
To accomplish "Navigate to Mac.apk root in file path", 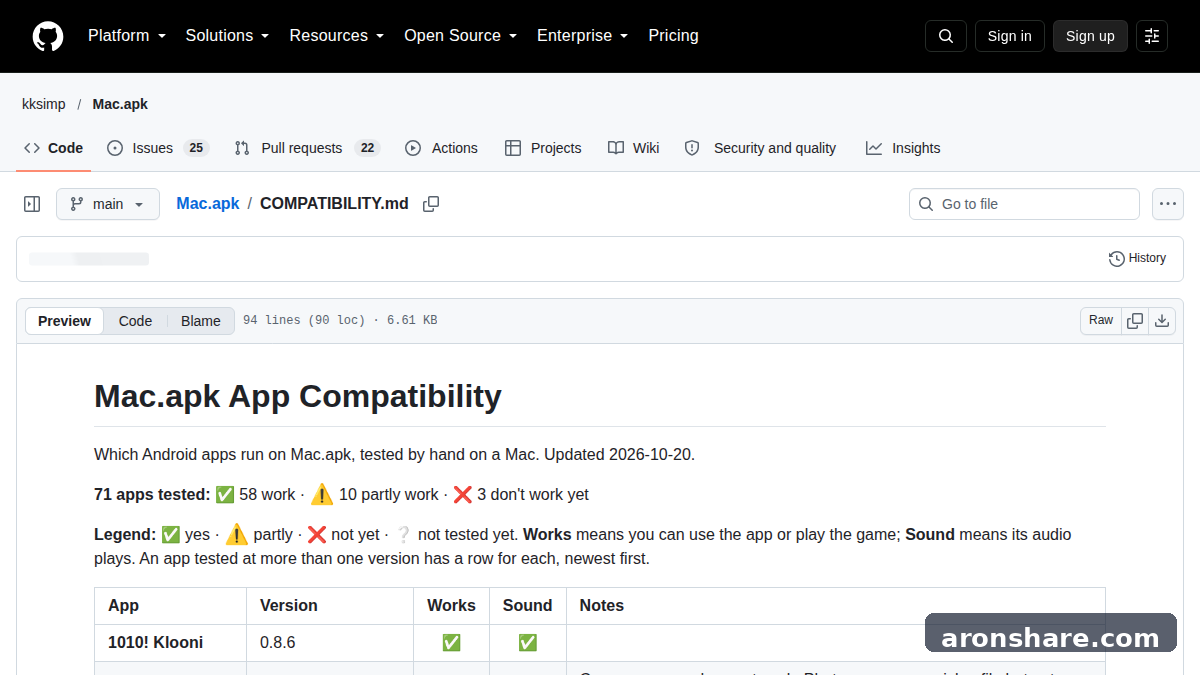I will click(x=208, y=204).
